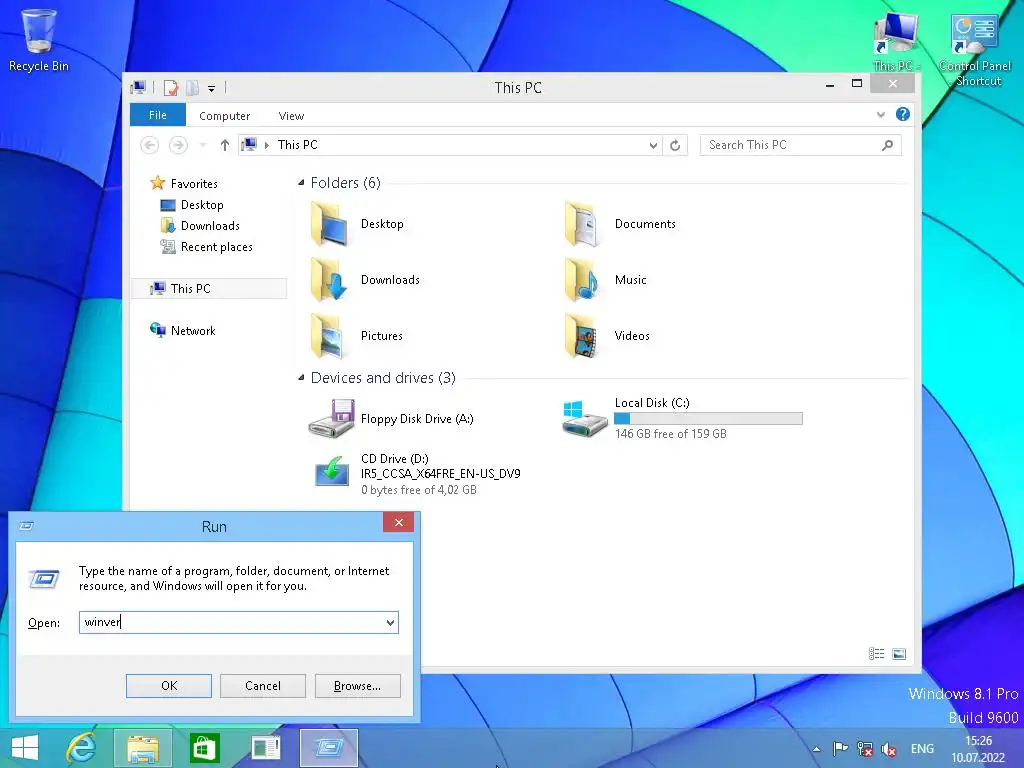This screenshot has height=768, width=1024.
Task: Switch to details view layout button
Action: point(876,653)
